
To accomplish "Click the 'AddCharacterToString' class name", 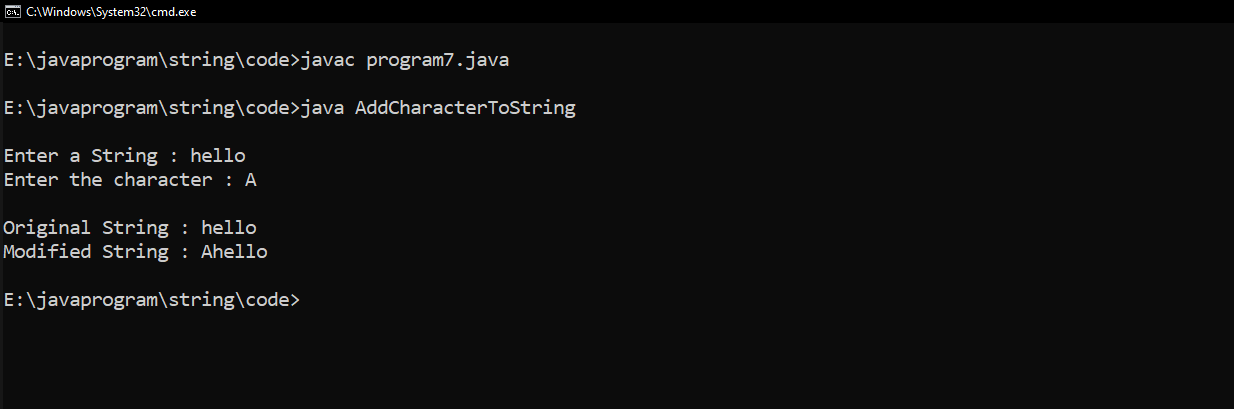I will tap(465, 108).
